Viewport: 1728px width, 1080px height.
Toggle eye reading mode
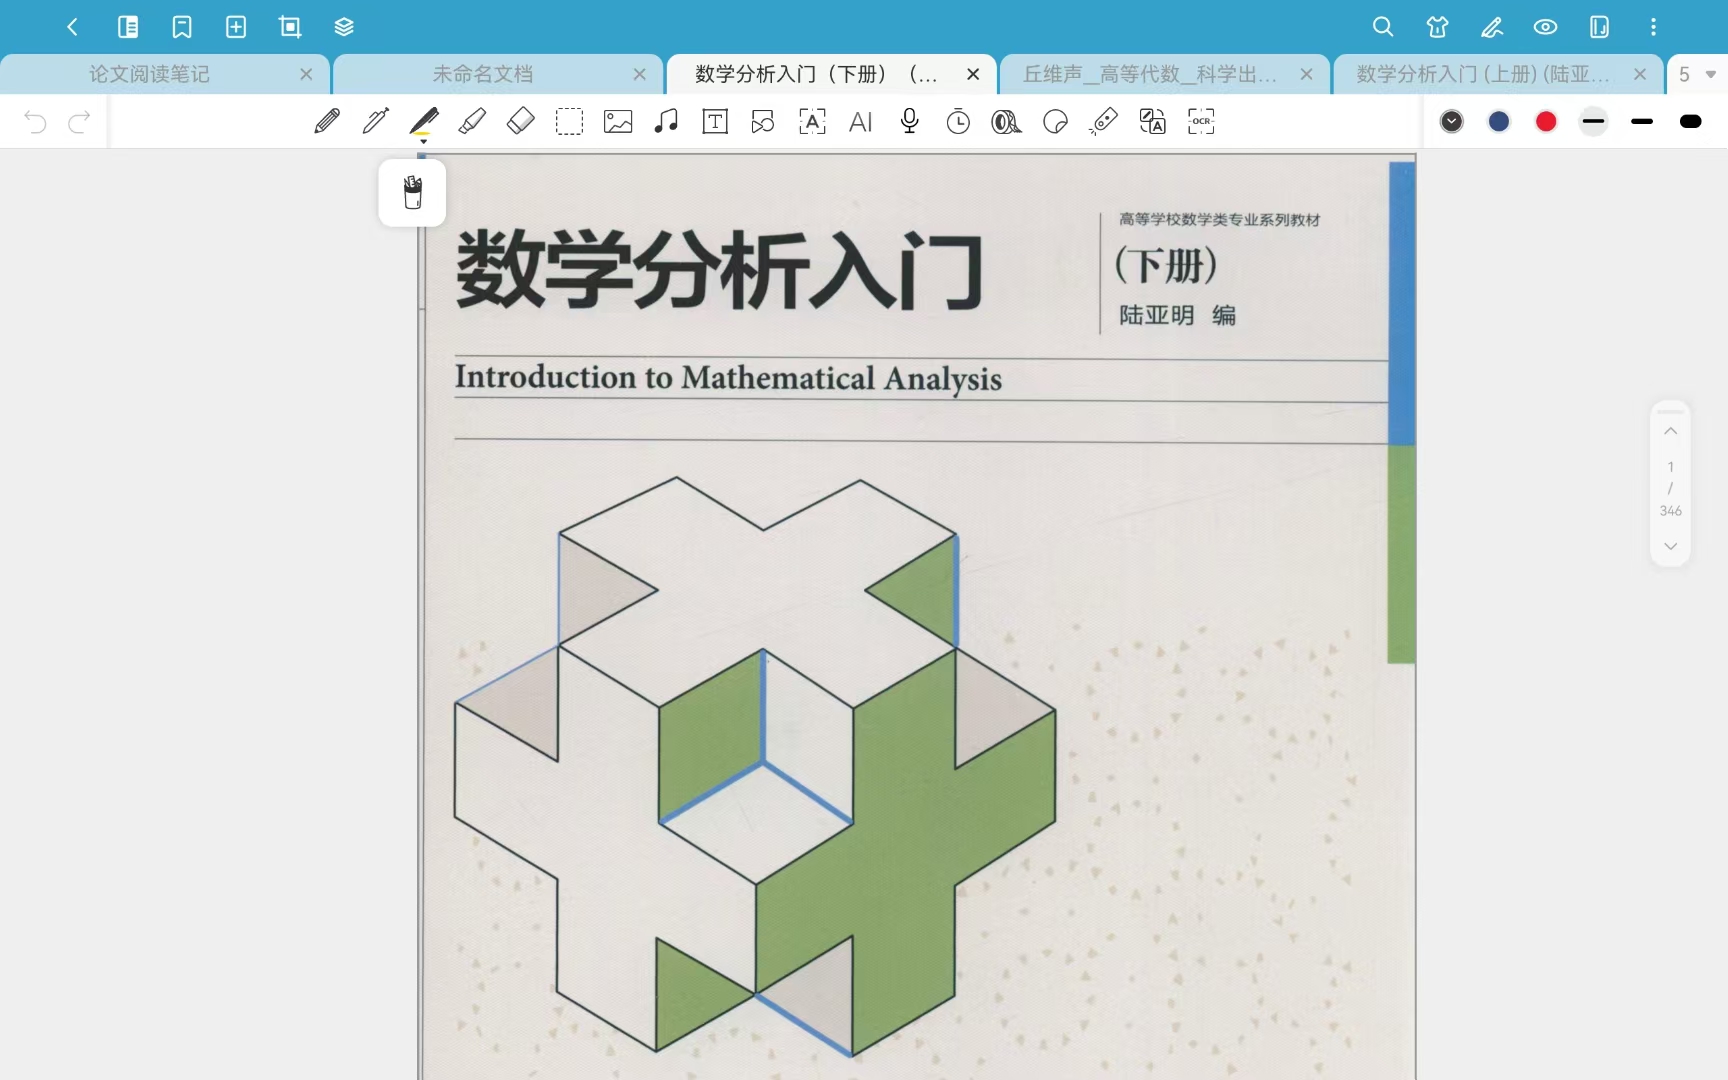point(1545,27)
